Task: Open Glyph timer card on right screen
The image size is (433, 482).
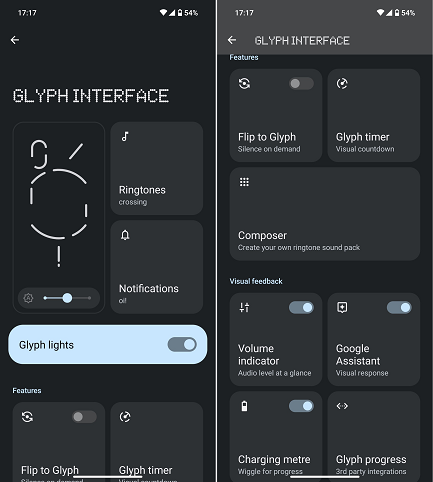Action: click(x=374, y=115)
